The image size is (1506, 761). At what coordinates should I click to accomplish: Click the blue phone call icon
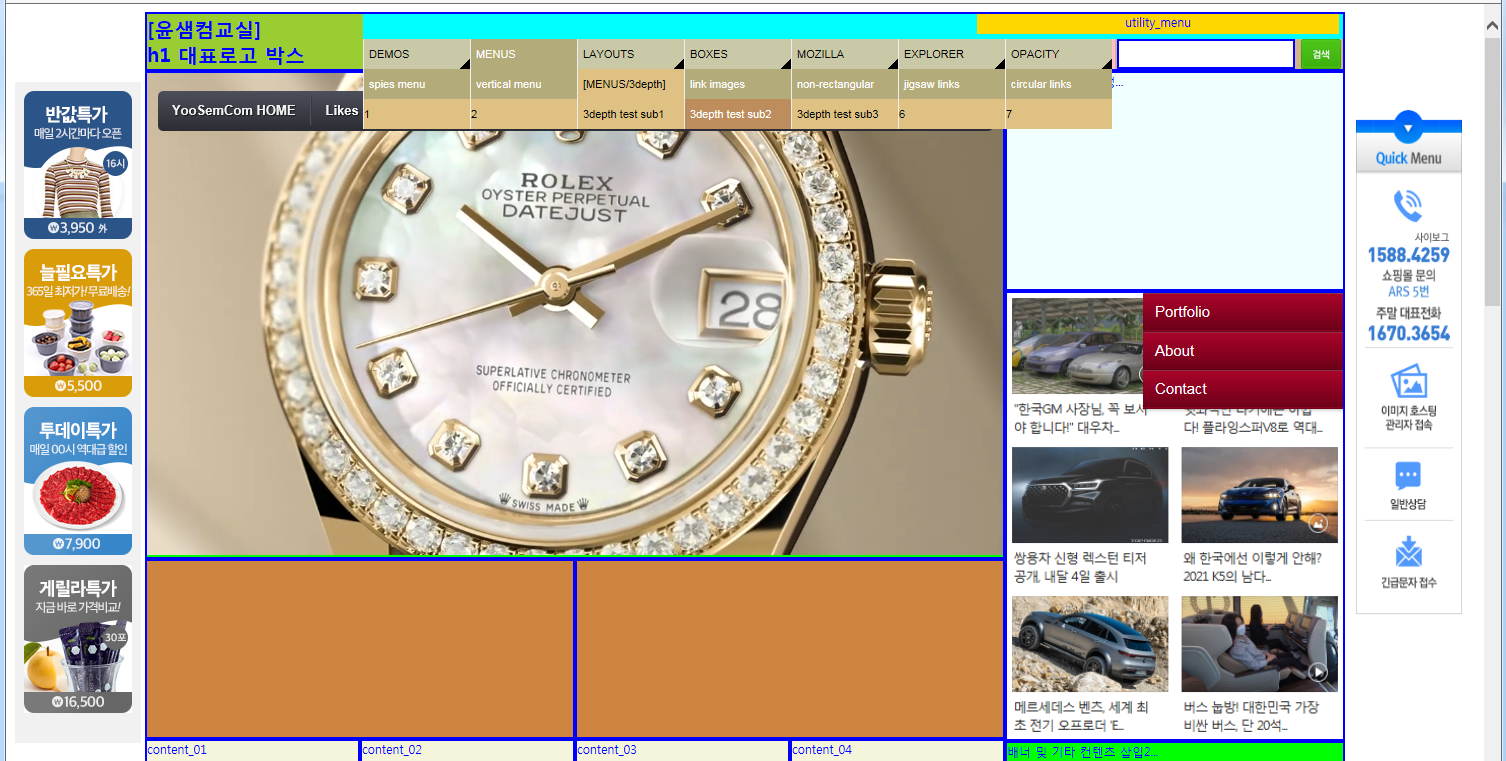(x=1408, y=206)
